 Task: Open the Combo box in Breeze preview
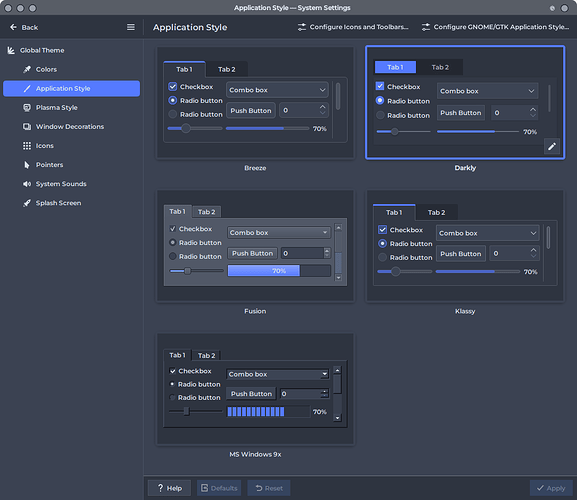(277, 90)
